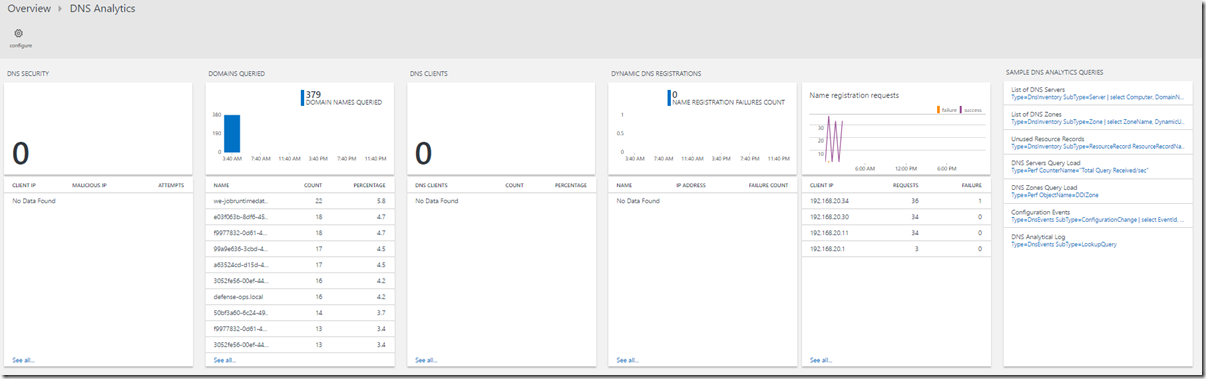
Task: Click the large 0 in DNS Security tile
Action: coord(20,153)
